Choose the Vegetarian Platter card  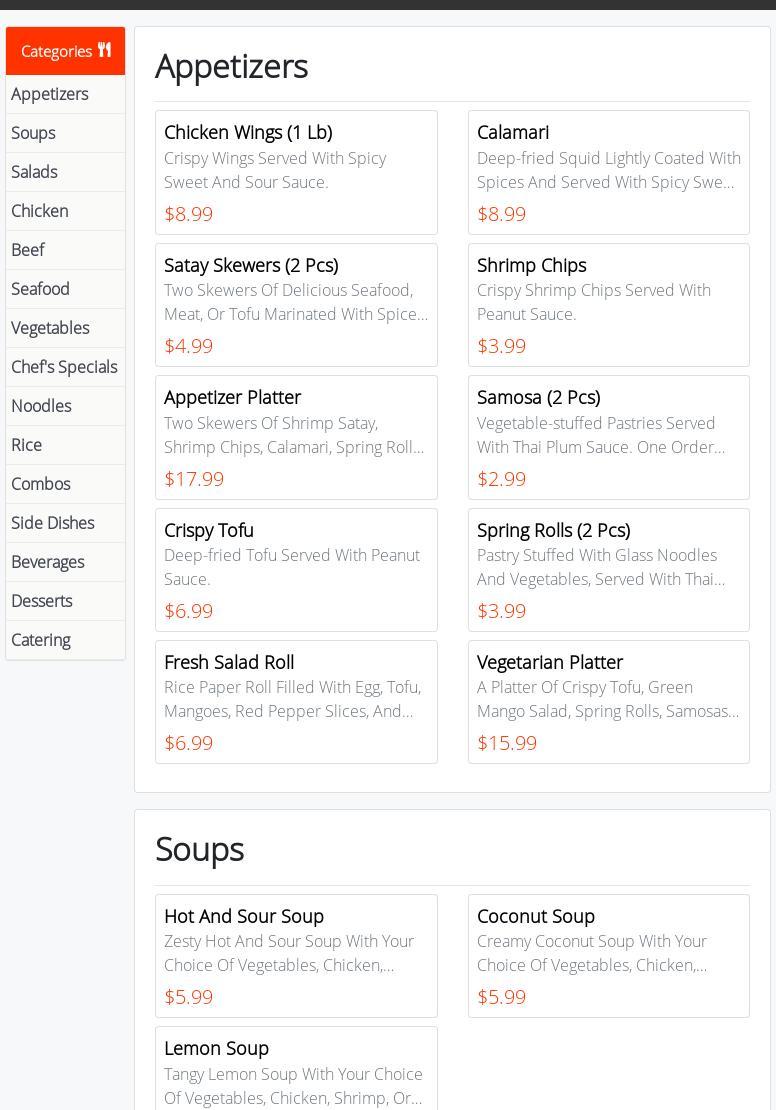608,702
